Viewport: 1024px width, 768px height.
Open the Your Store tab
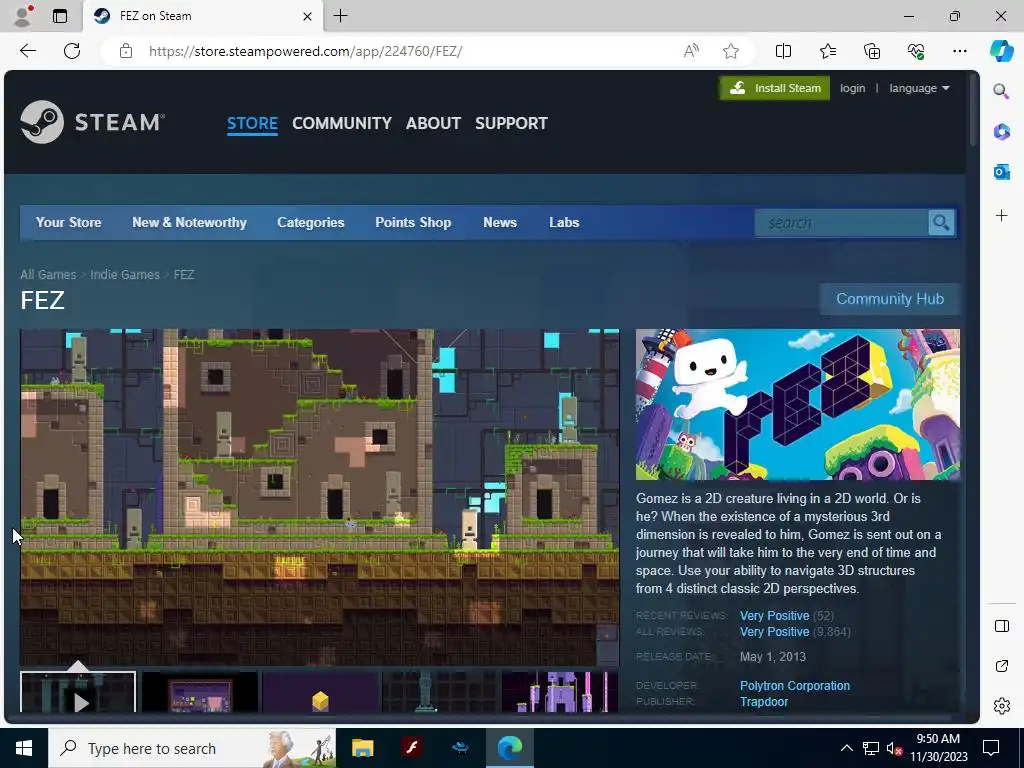[x=69, y=223]
